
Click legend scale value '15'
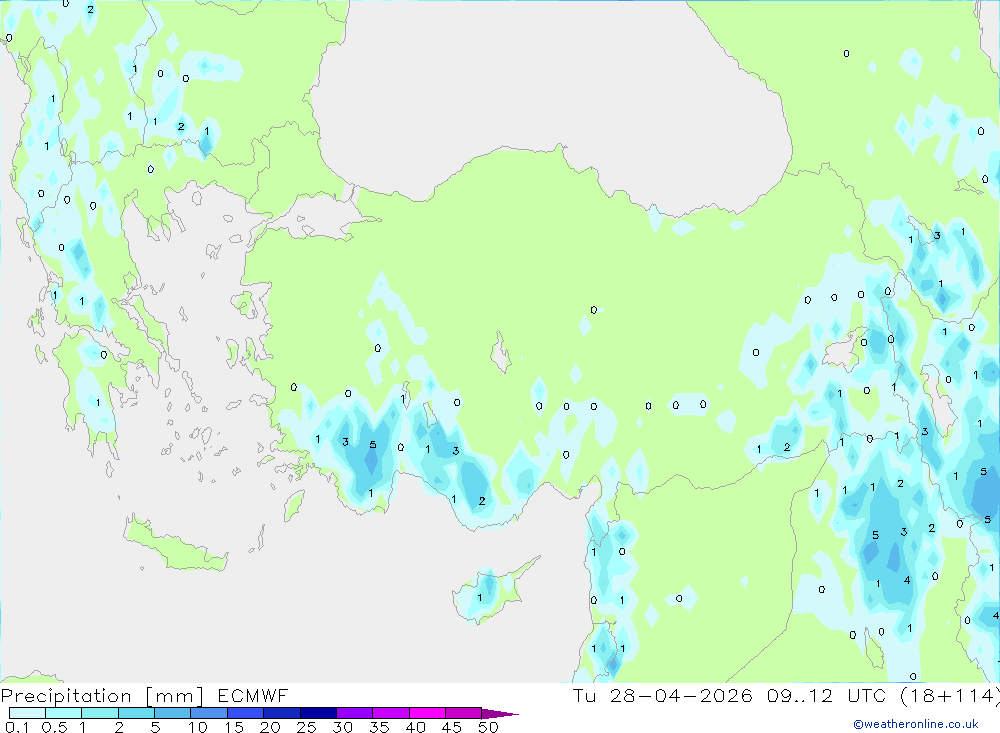(233, 727)
